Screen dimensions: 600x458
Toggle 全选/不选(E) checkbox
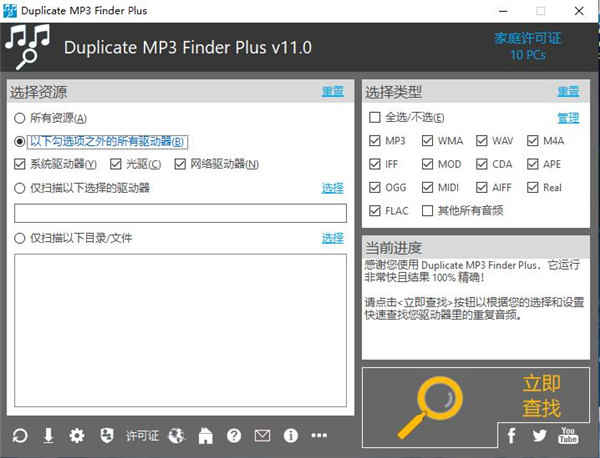375,117
